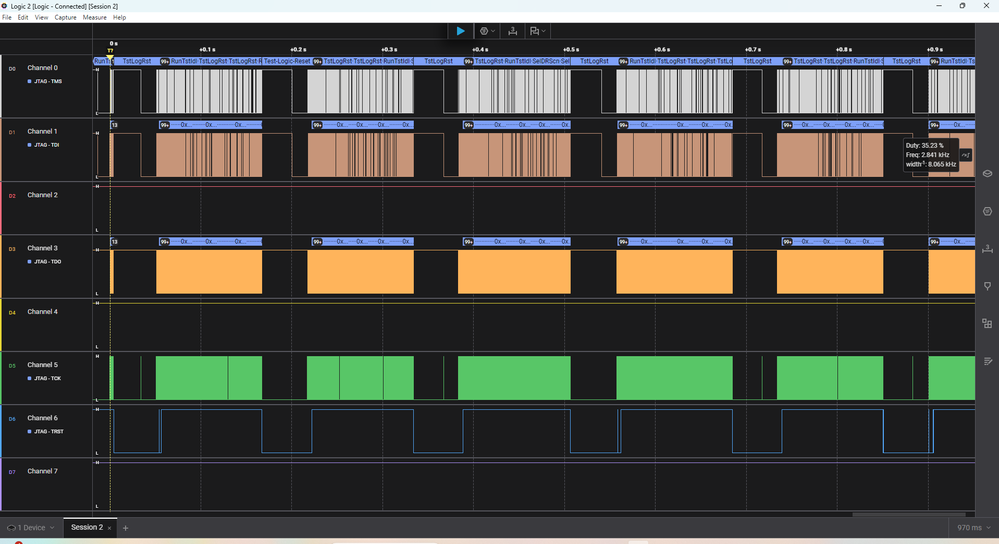This screenshot has height=544, width=999.
Task: Select the Channel 2 label
Action: pos(42,195)
